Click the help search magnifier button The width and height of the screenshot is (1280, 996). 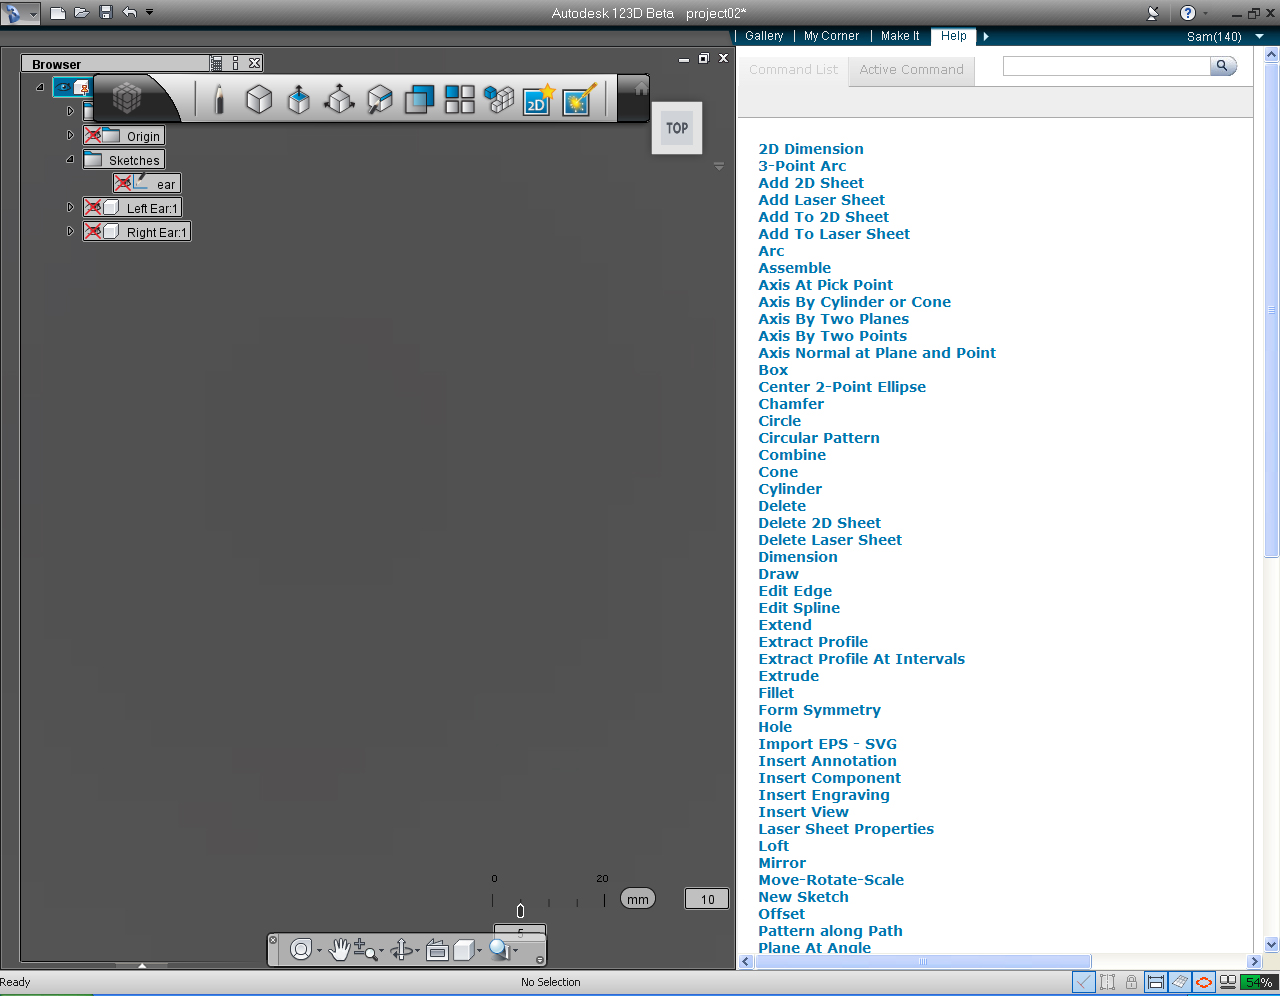point(1223,66)
